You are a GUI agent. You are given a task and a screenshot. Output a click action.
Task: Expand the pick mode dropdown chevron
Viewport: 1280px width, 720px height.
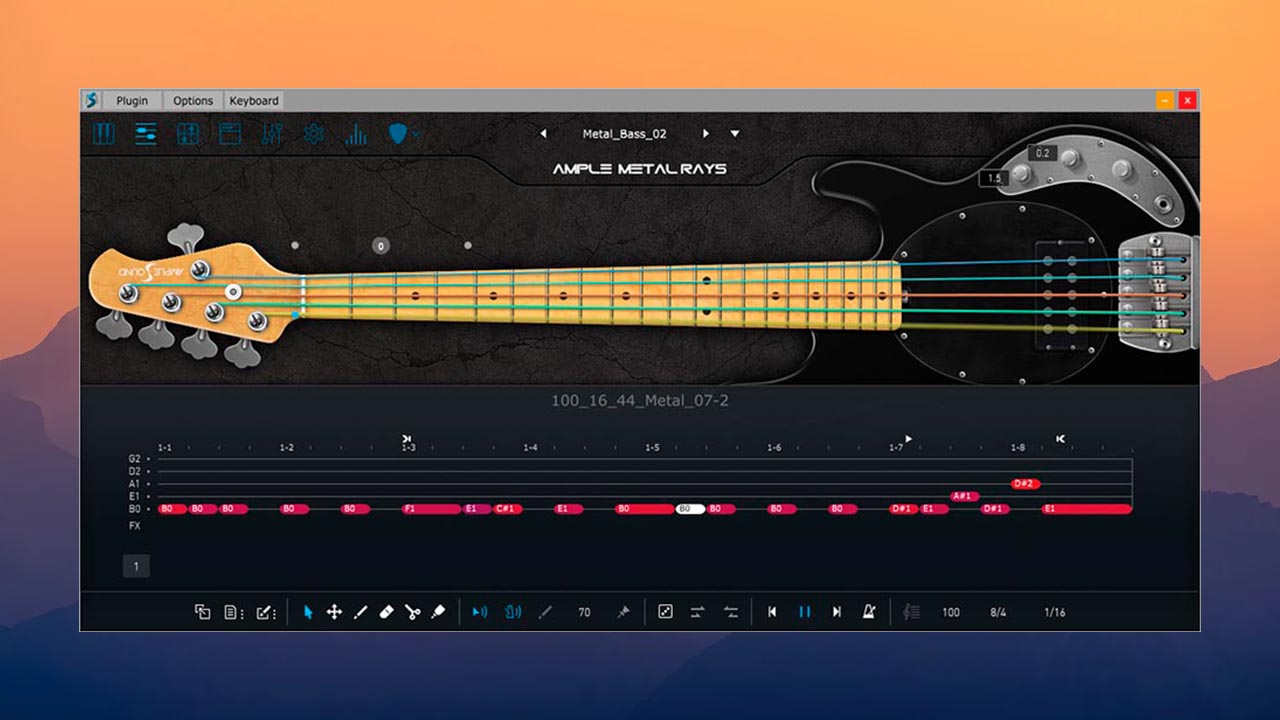[x=416, y=132]
